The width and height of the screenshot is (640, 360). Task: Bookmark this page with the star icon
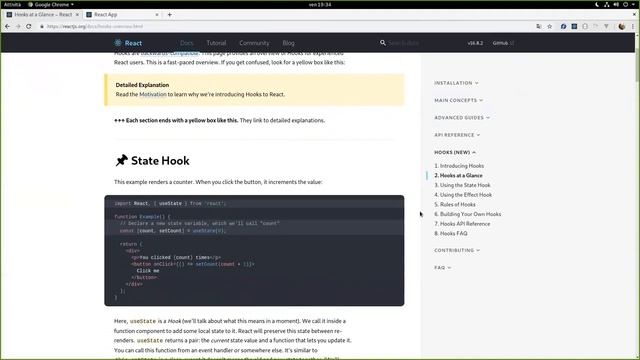(549, 26)
